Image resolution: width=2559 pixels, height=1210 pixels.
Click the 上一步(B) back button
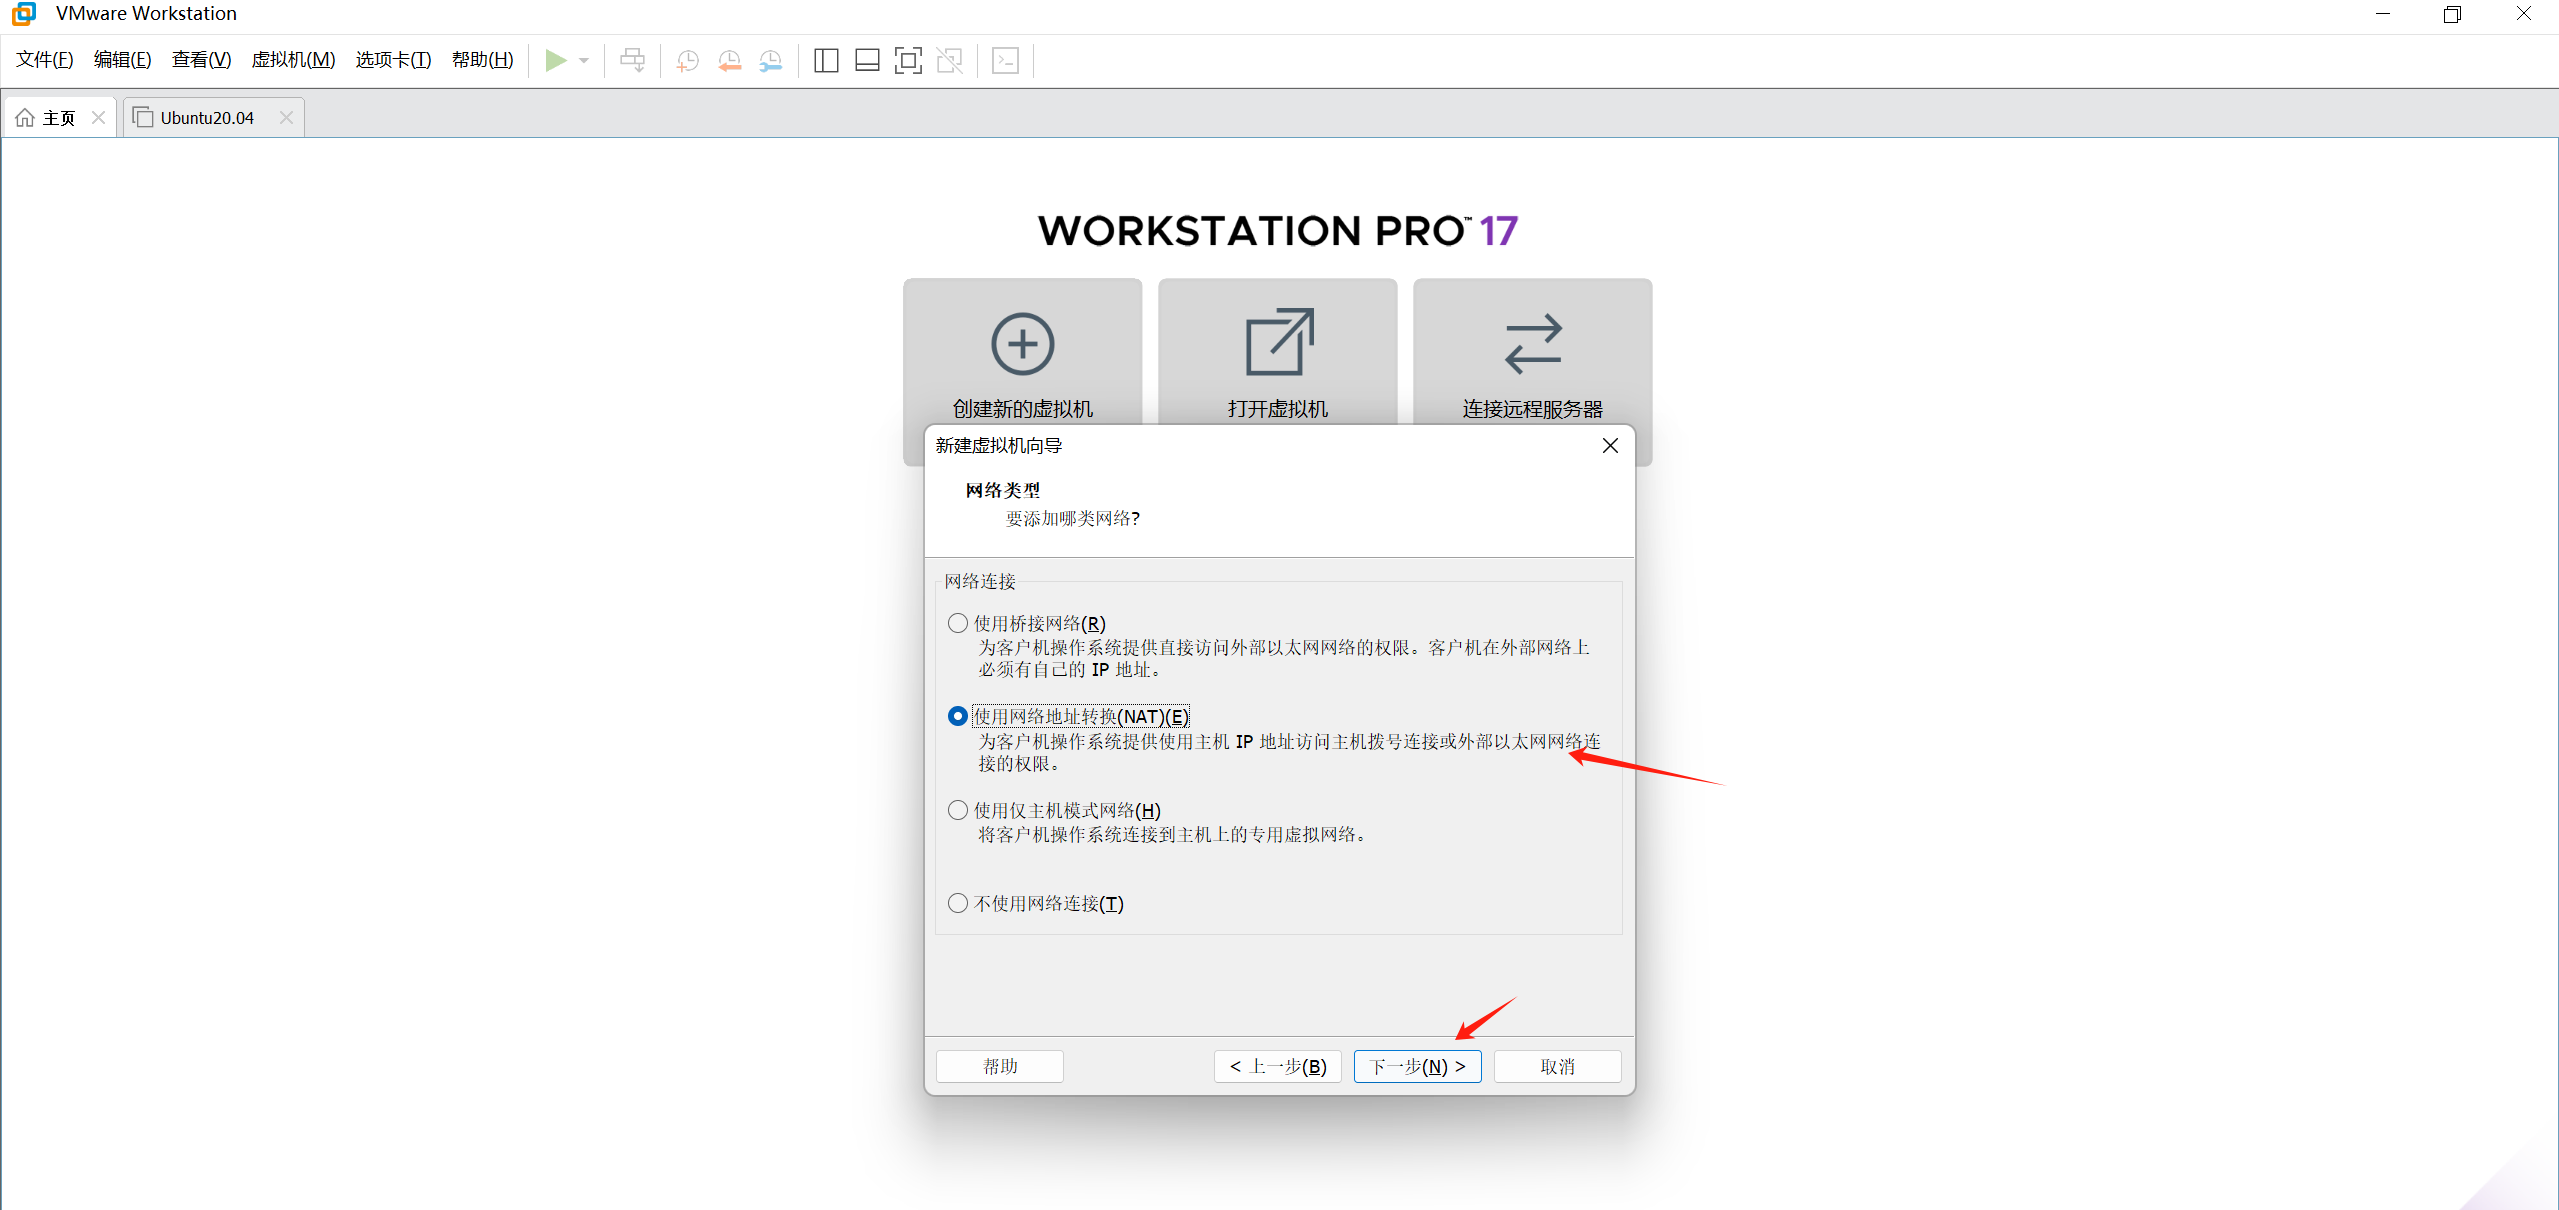1277,1066
